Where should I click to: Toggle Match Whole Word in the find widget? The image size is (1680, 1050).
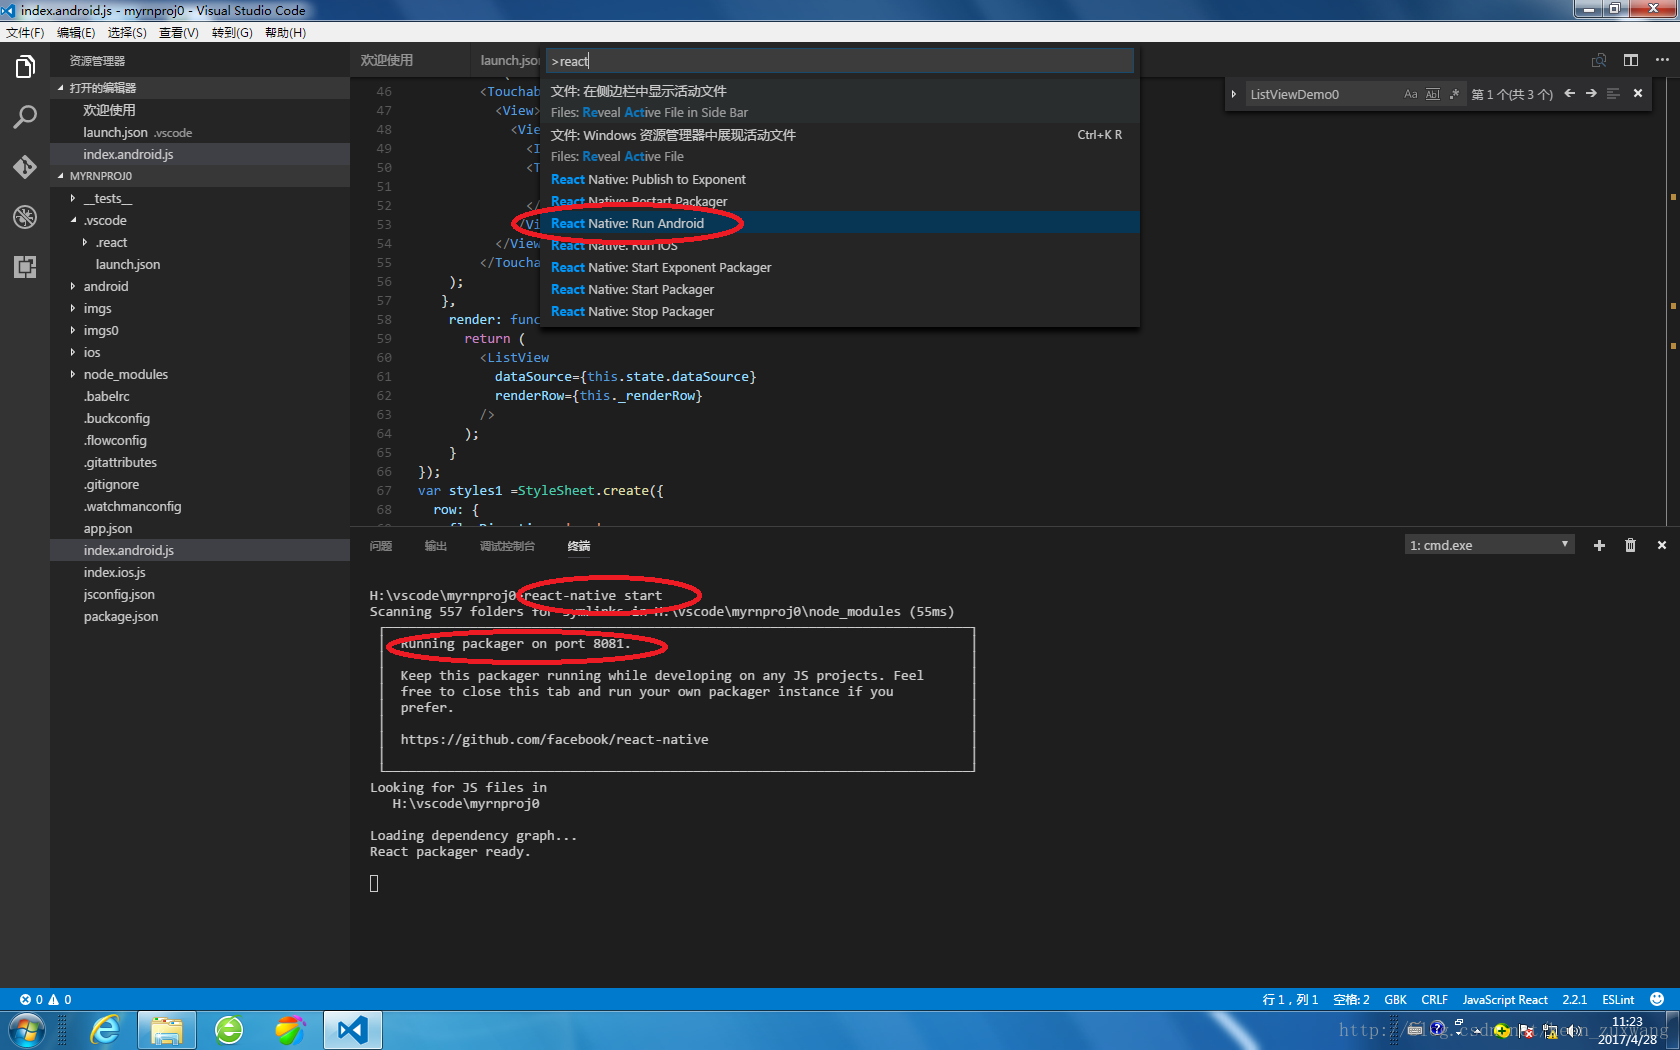pyautogui.click(x=1432, y=94)
